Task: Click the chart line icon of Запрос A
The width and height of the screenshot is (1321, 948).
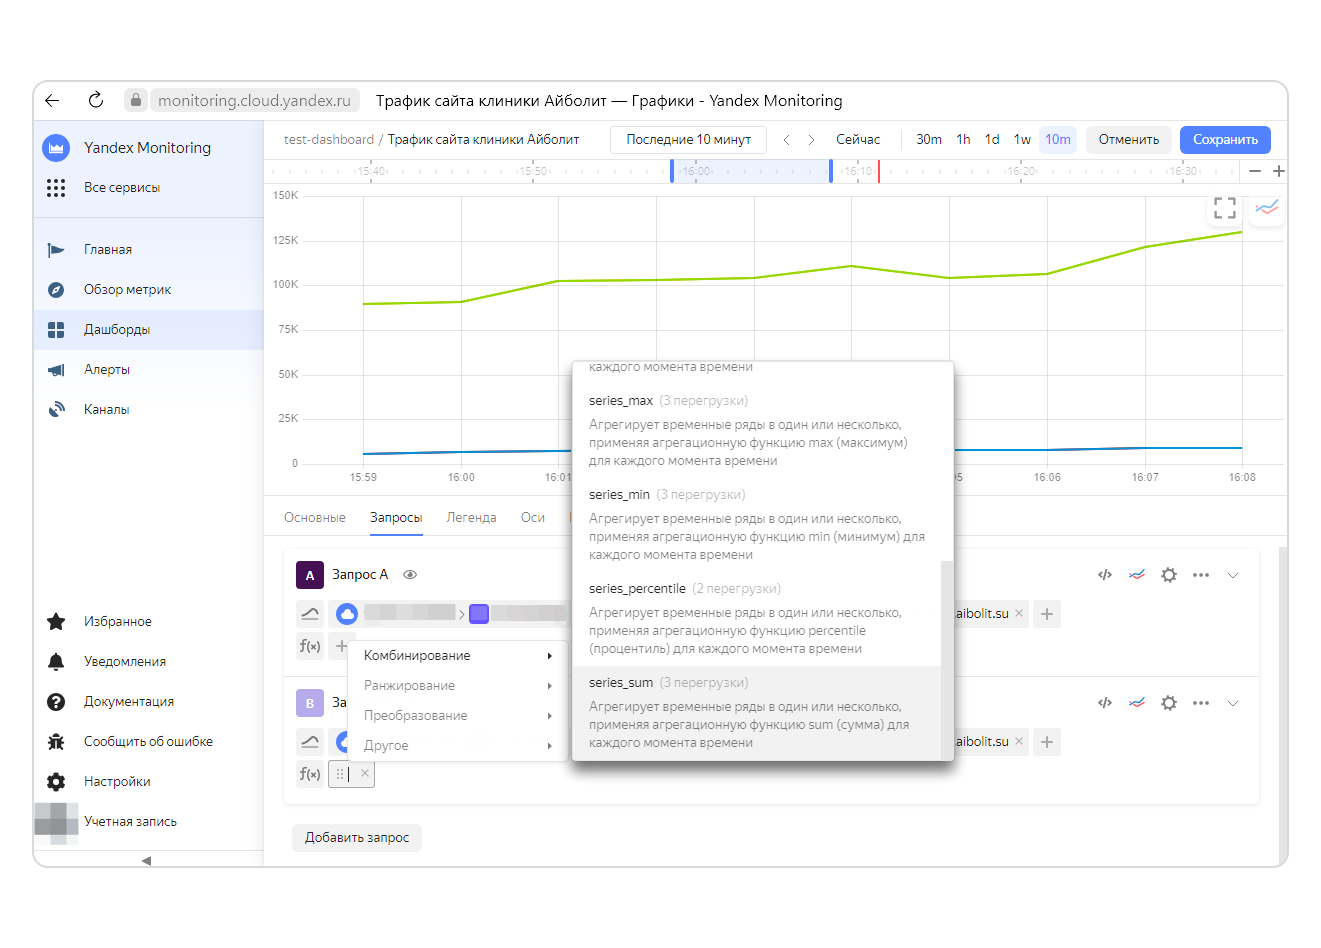Action: point(1137,575)
